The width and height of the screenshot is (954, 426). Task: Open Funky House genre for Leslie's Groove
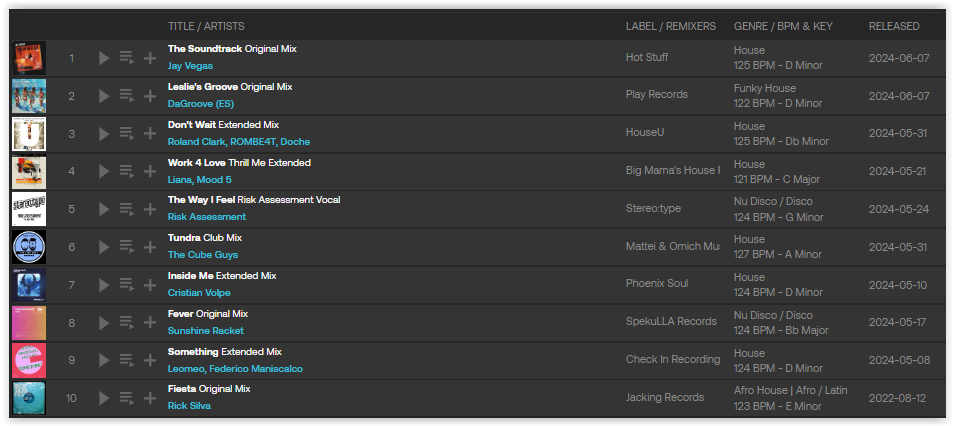click(x=765, y=88)
